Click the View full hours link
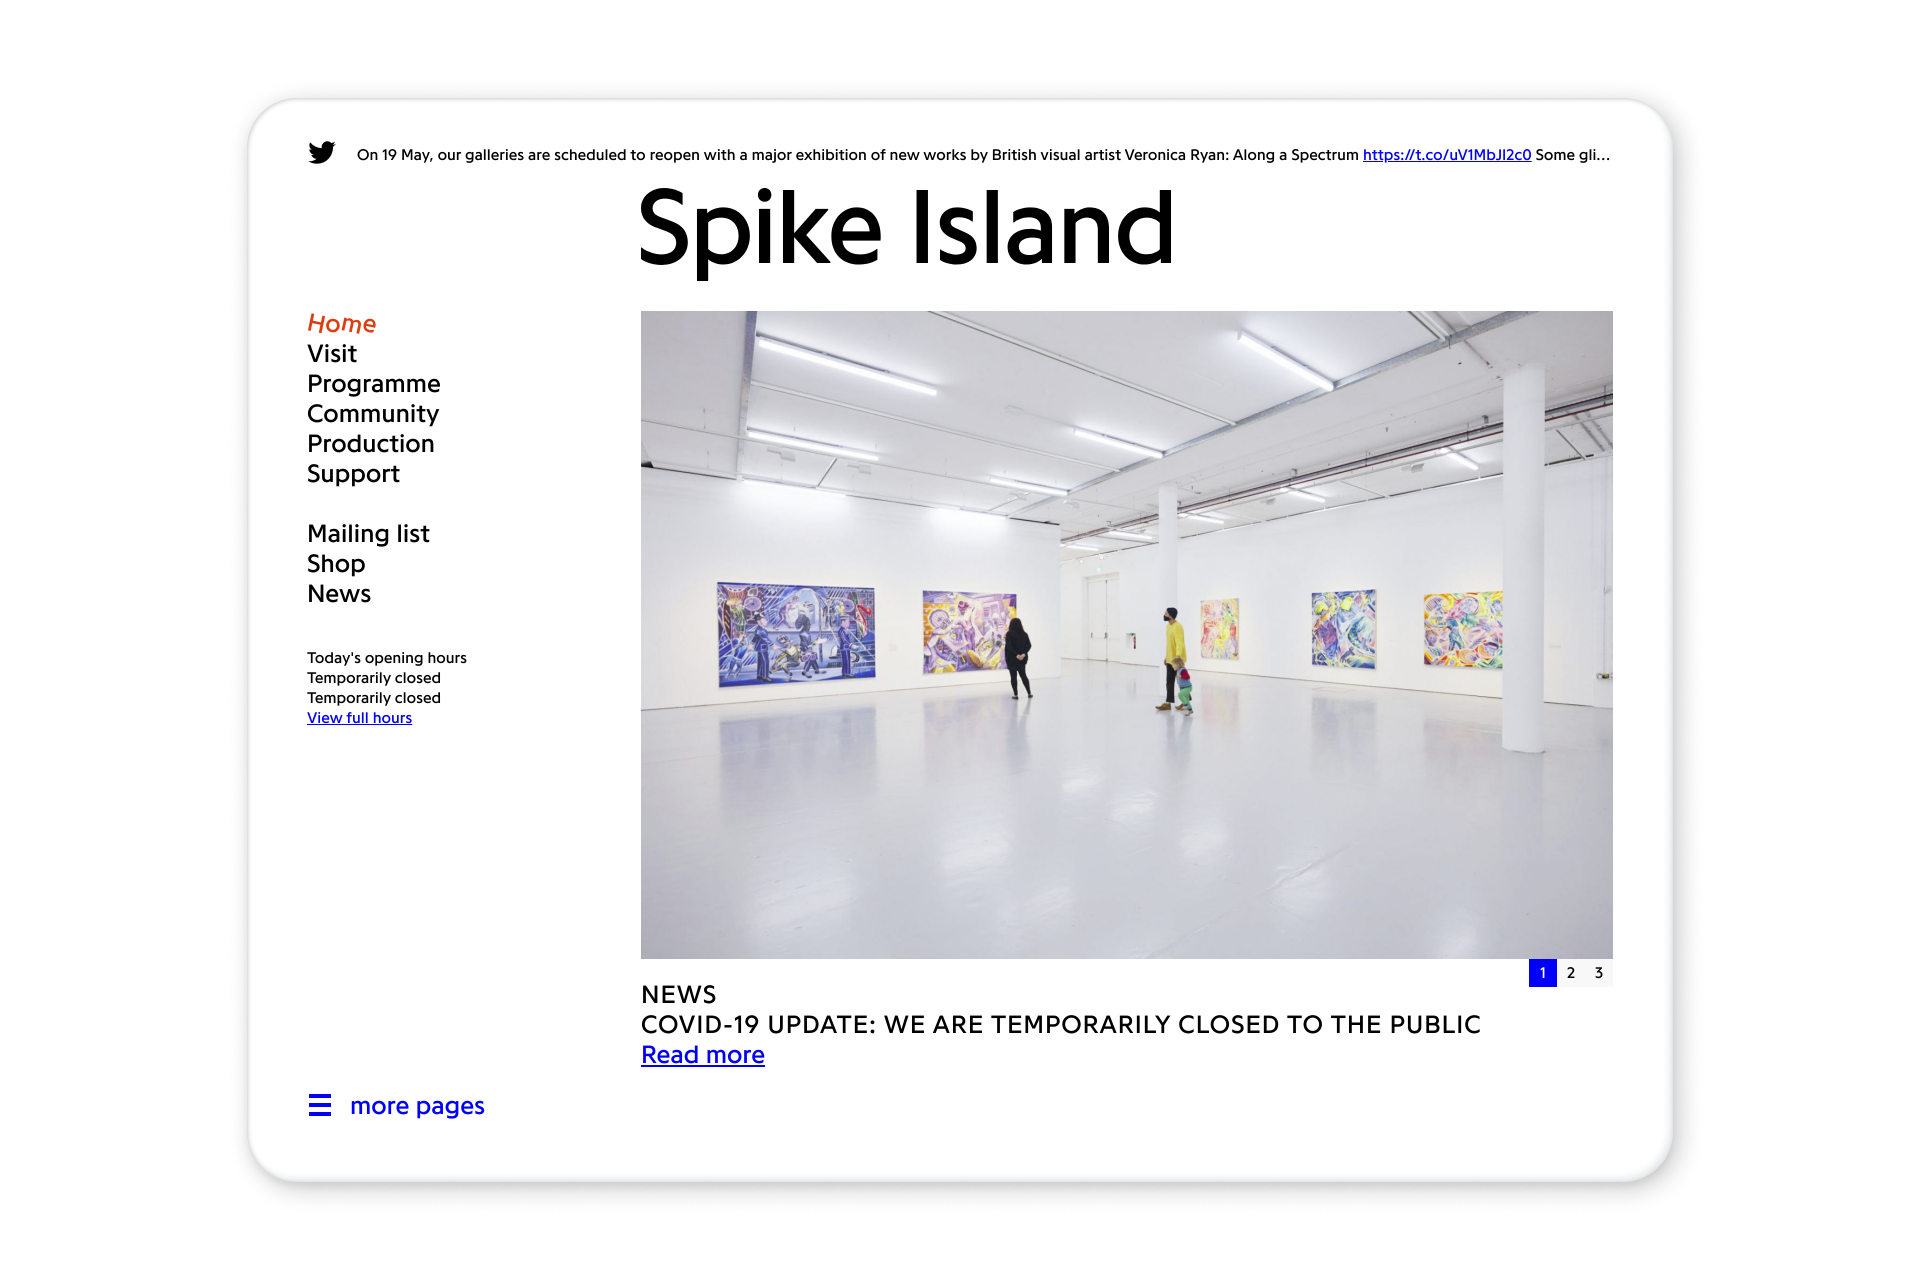1920x1280 pixels. (x=359, y=717)
